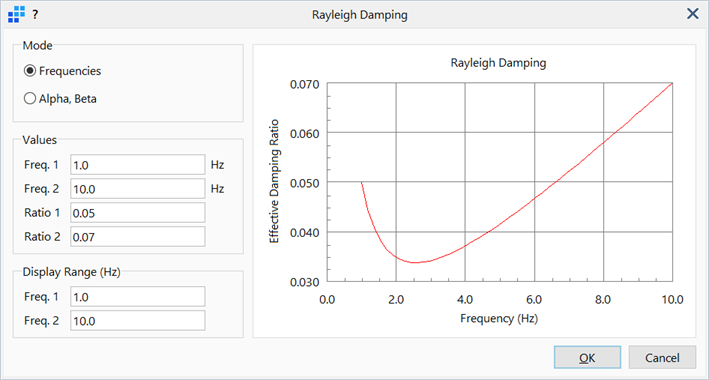Confirm with the OK button
The width and height of the screenshot is (709, 380).
587,358
